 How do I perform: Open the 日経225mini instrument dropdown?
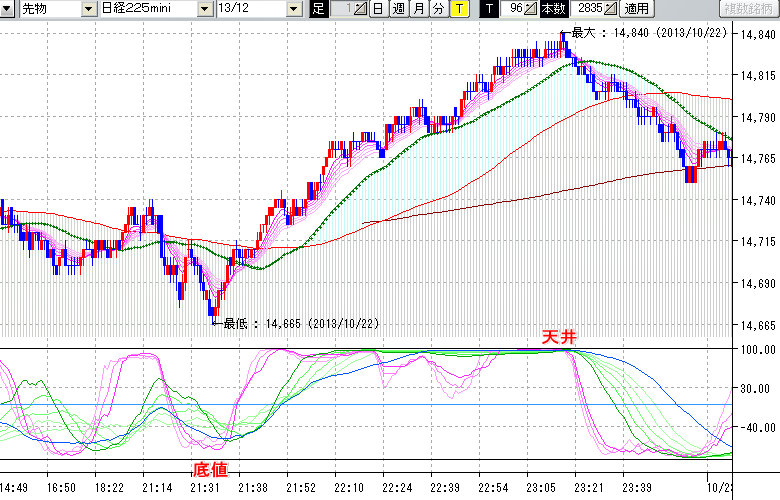point(204,8)
